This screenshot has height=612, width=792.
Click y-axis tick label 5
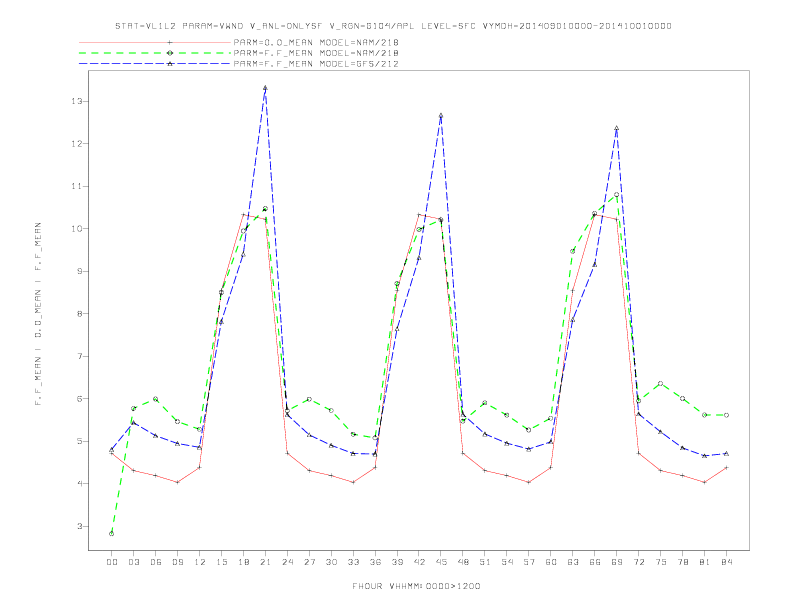click(79, 441)
